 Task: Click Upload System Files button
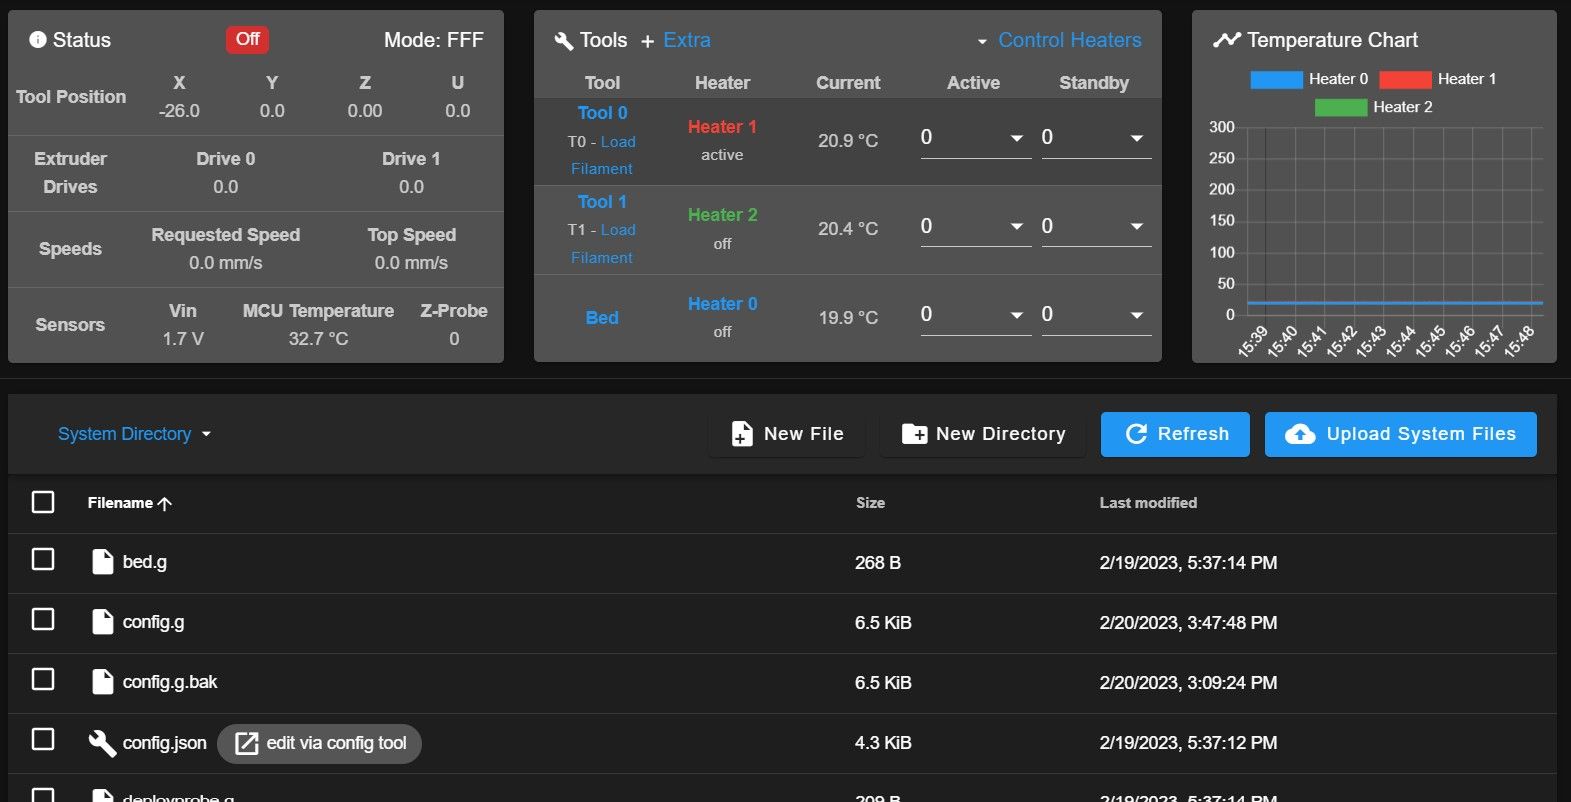coord(1401,434)
